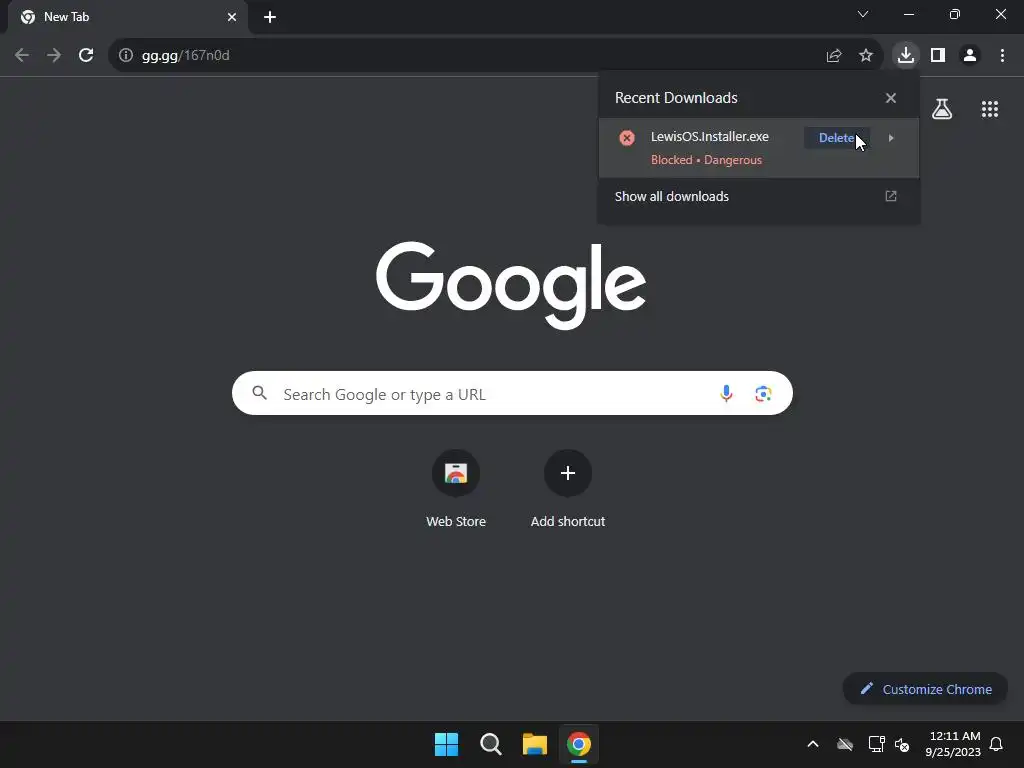Show hidden system tray icons
Viewport: 1024px width, 768px height.
click(813, 744)
